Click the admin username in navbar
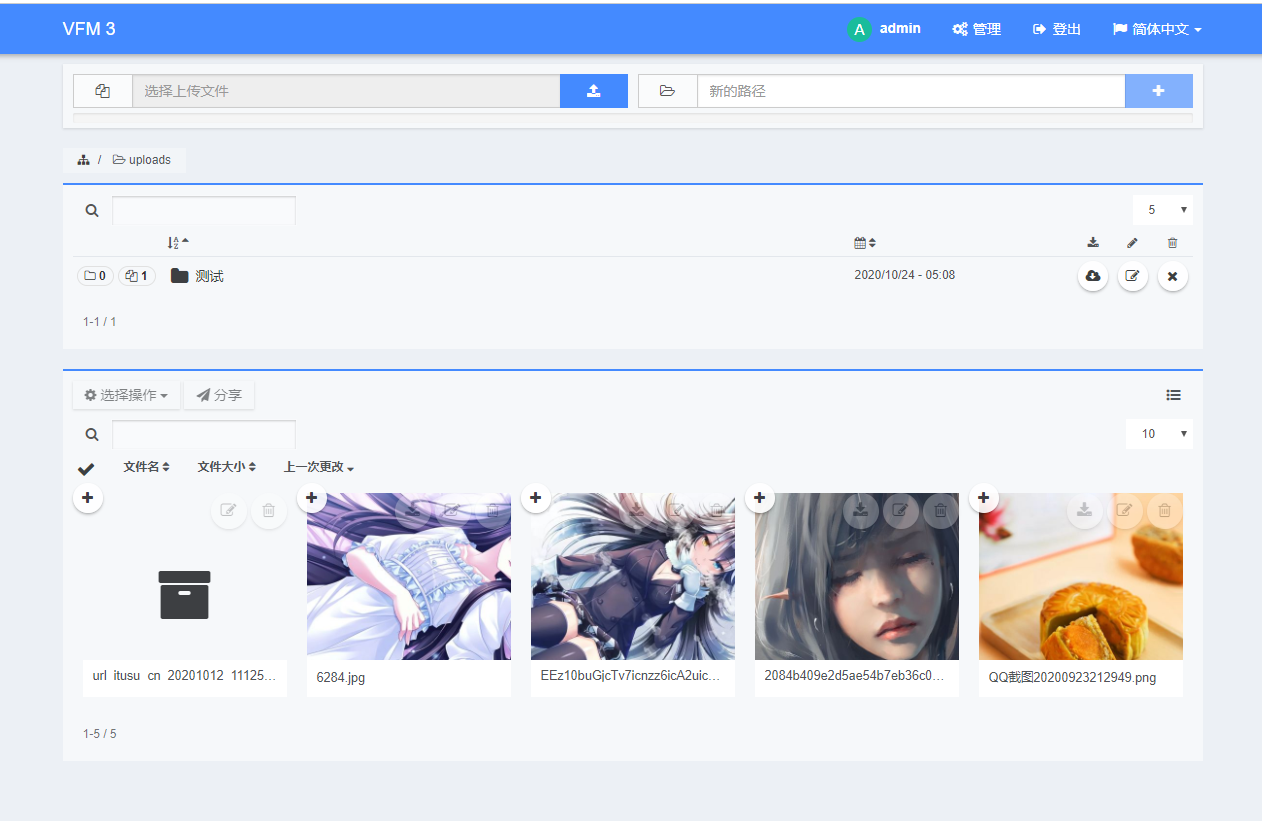Screen dimensions: 1262x821 click(x=900, y=28)
